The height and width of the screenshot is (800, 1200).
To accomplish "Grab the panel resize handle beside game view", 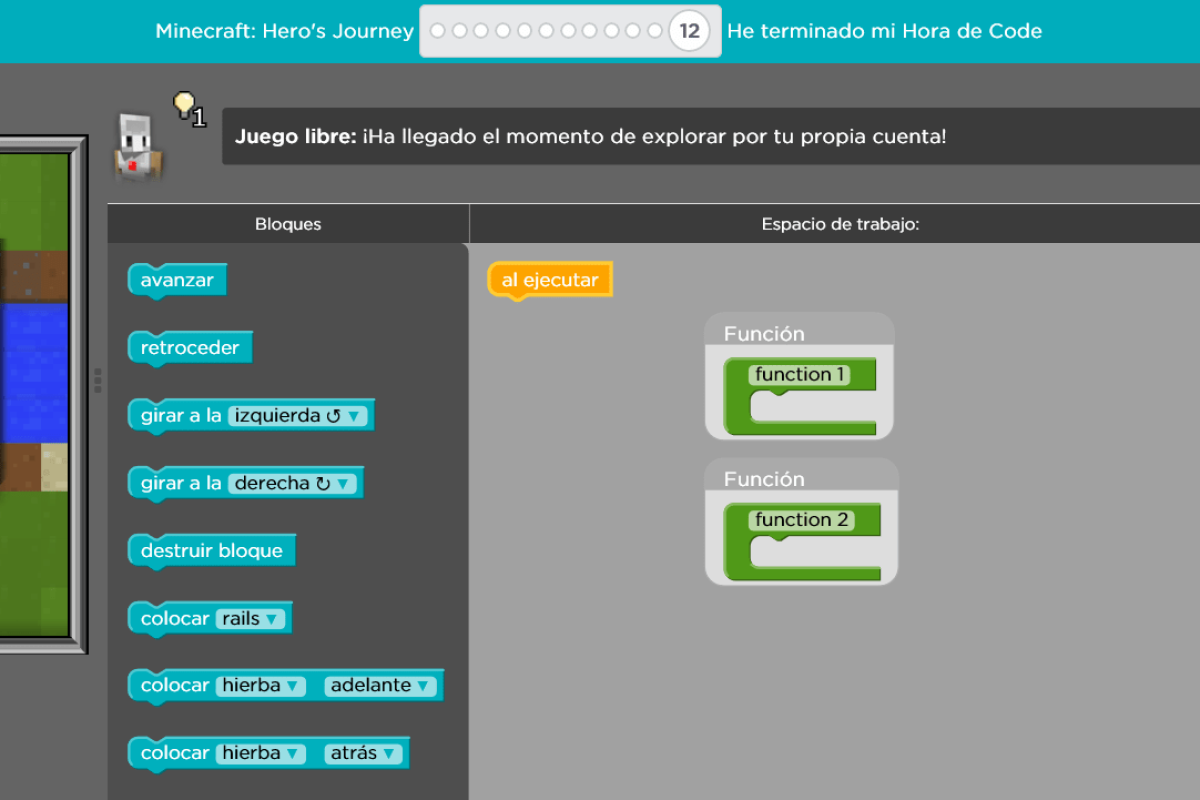I will pos(97,380).
